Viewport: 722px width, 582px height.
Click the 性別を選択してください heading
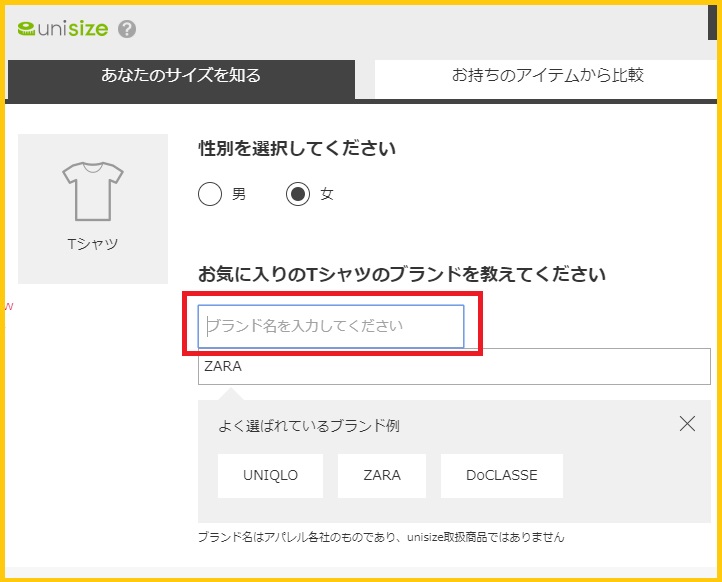pos(297,149)
